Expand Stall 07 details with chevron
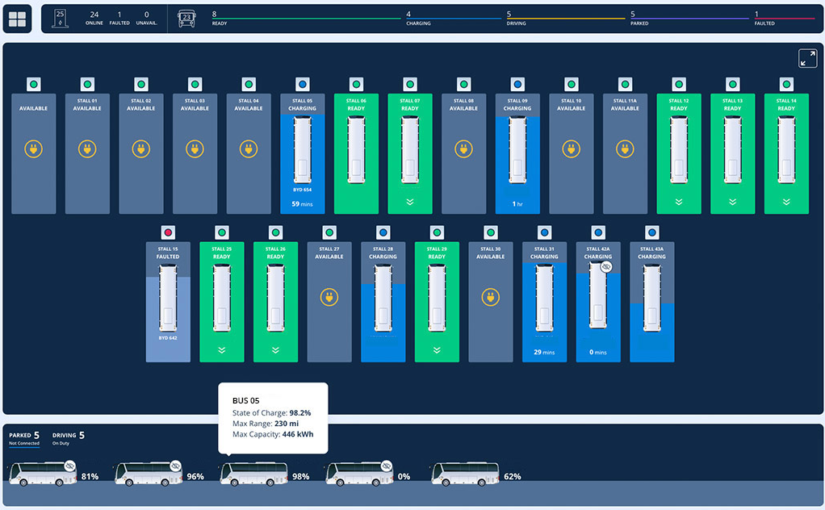Screen dimensions: 825x510 410,202
